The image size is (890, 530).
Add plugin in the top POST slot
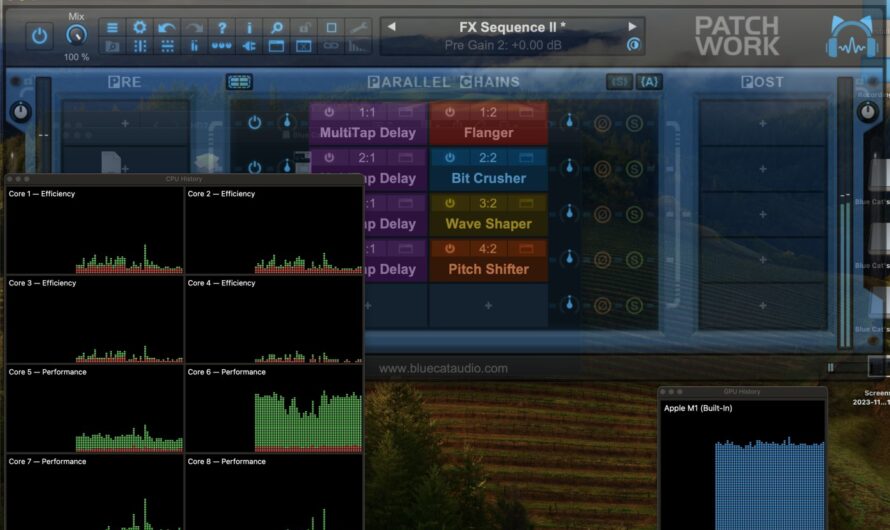coord(762,123)
